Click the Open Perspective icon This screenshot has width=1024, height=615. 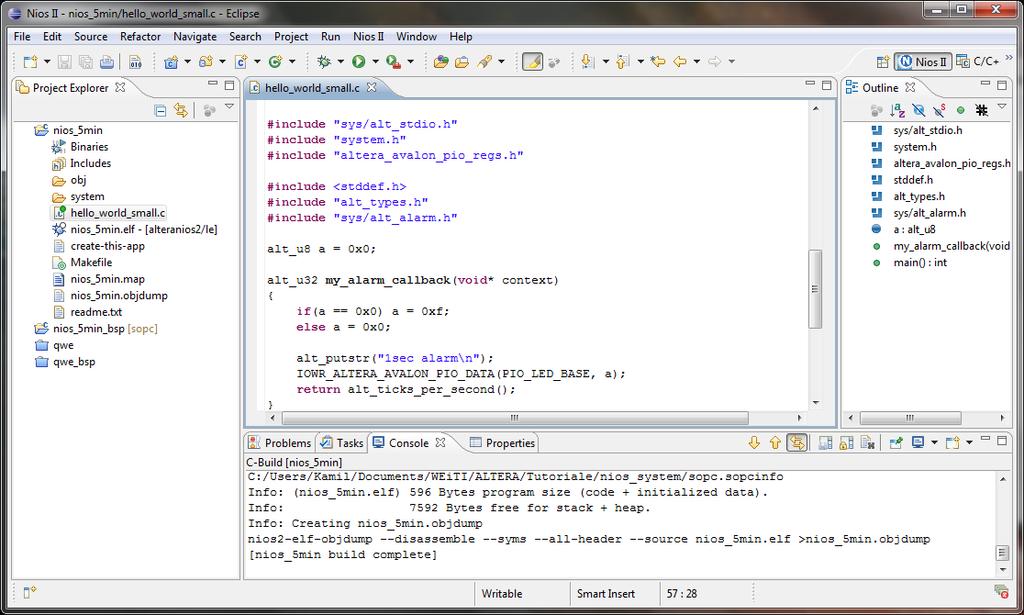(883, 61)
